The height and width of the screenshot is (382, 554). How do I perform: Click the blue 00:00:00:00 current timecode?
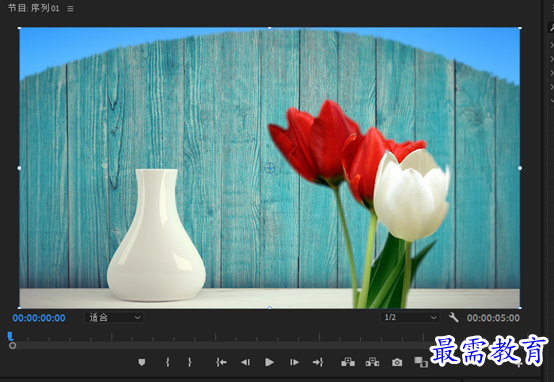tap(39, 318)
